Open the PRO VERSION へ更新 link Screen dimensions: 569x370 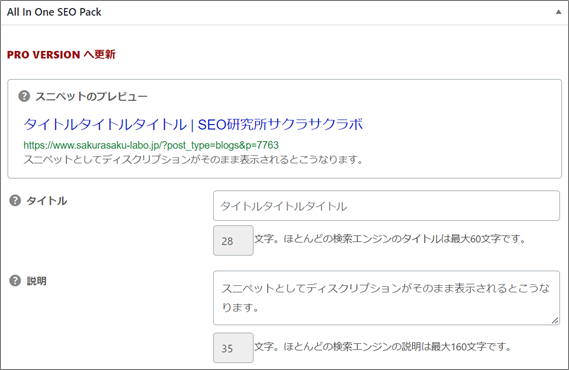tap(61, 54)
